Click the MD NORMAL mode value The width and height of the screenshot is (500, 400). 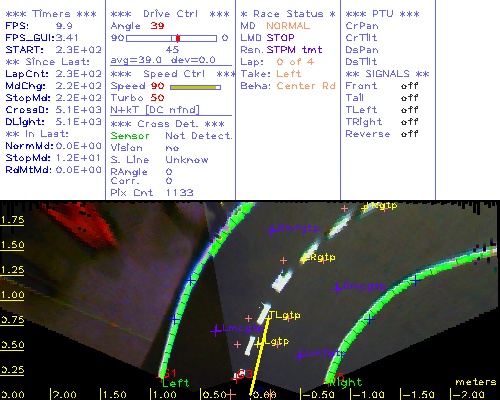coord(288,26)
